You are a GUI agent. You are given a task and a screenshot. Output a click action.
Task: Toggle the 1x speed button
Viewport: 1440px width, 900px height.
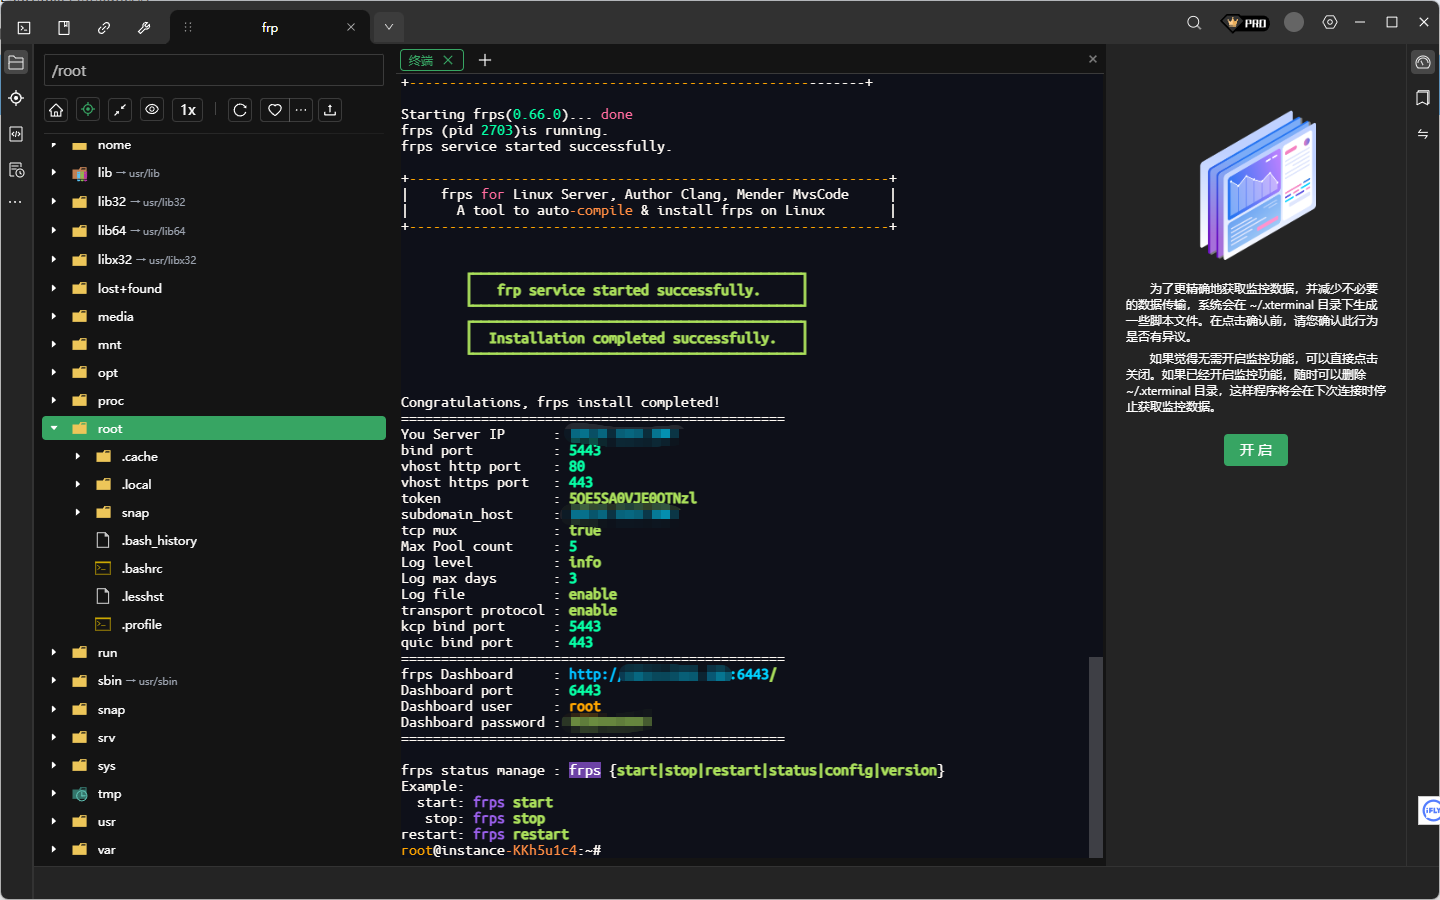tap(188, 110)
